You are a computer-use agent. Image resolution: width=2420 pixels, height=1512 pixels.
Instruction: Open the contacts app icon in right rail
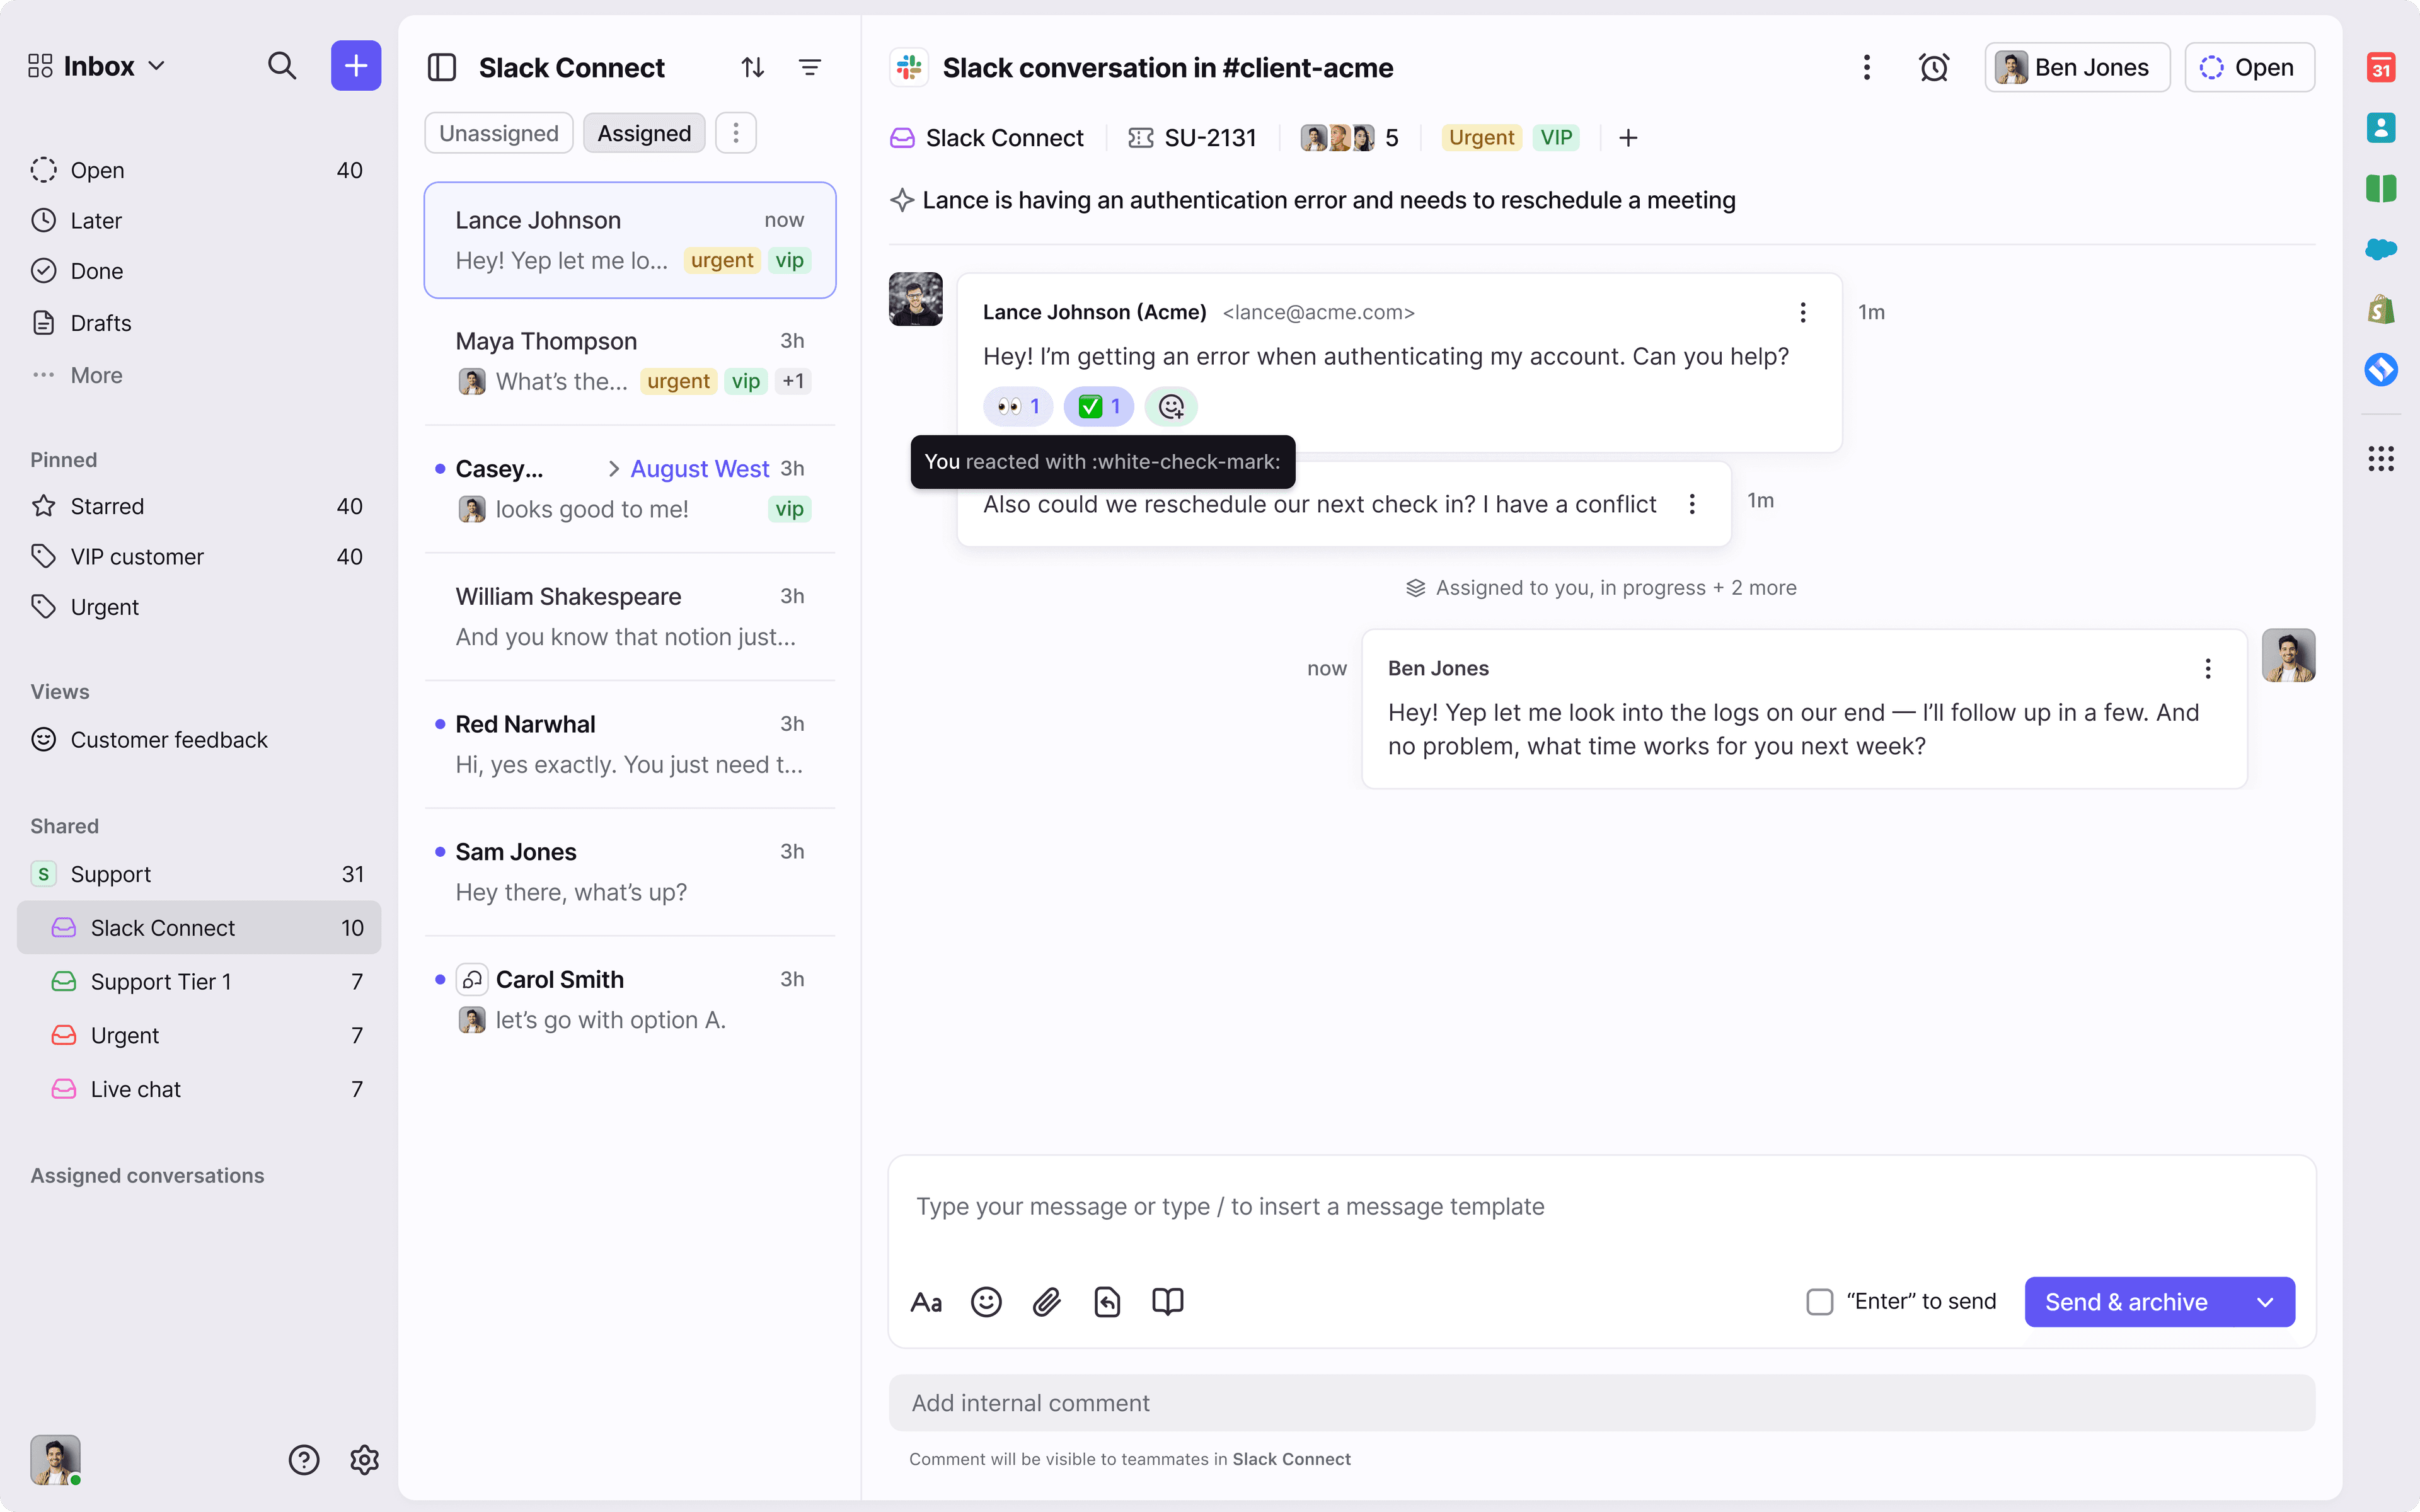pyautogui.click(x=2381, y=128)
